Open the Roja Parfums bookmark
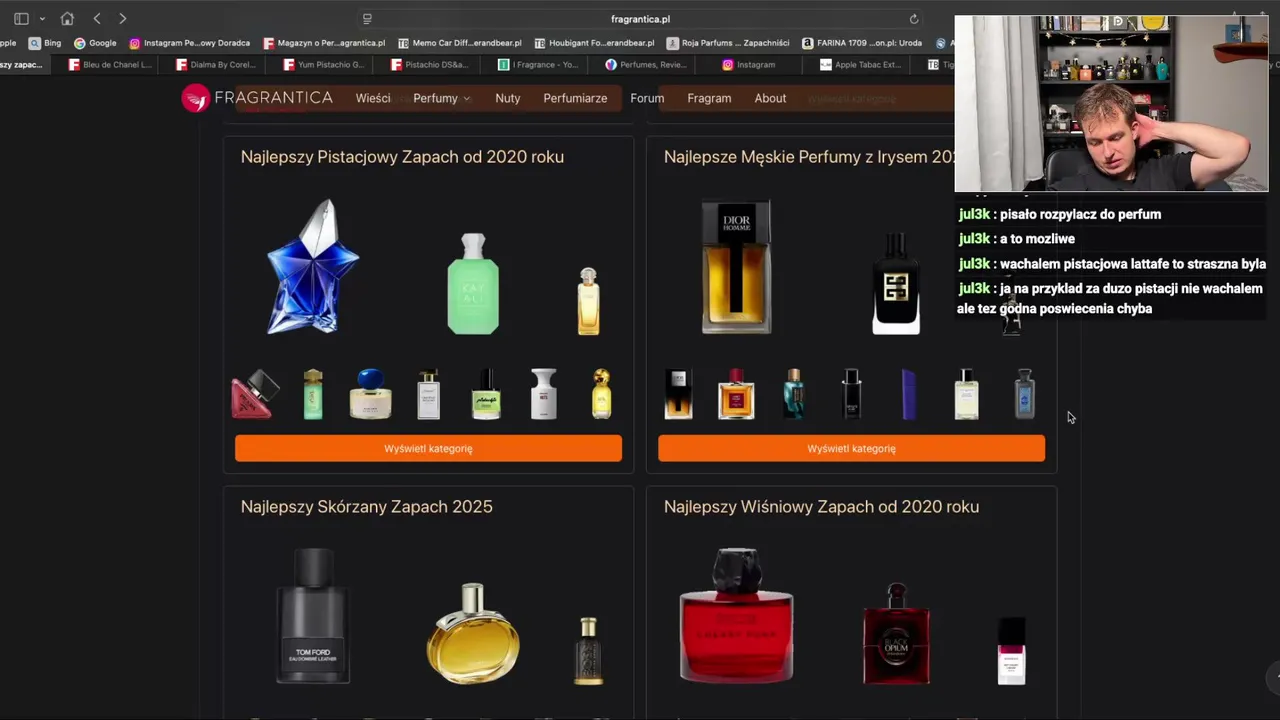The image size is (1280, 720). pyautogui.click(x=728, y=43)
